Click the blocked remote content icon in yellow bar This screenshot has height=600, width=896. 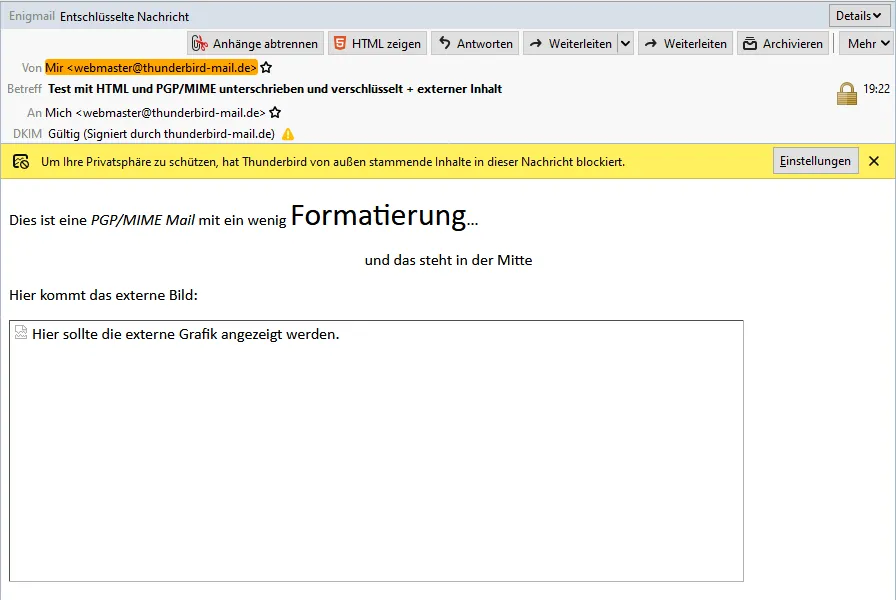click(x=21, y=162)
